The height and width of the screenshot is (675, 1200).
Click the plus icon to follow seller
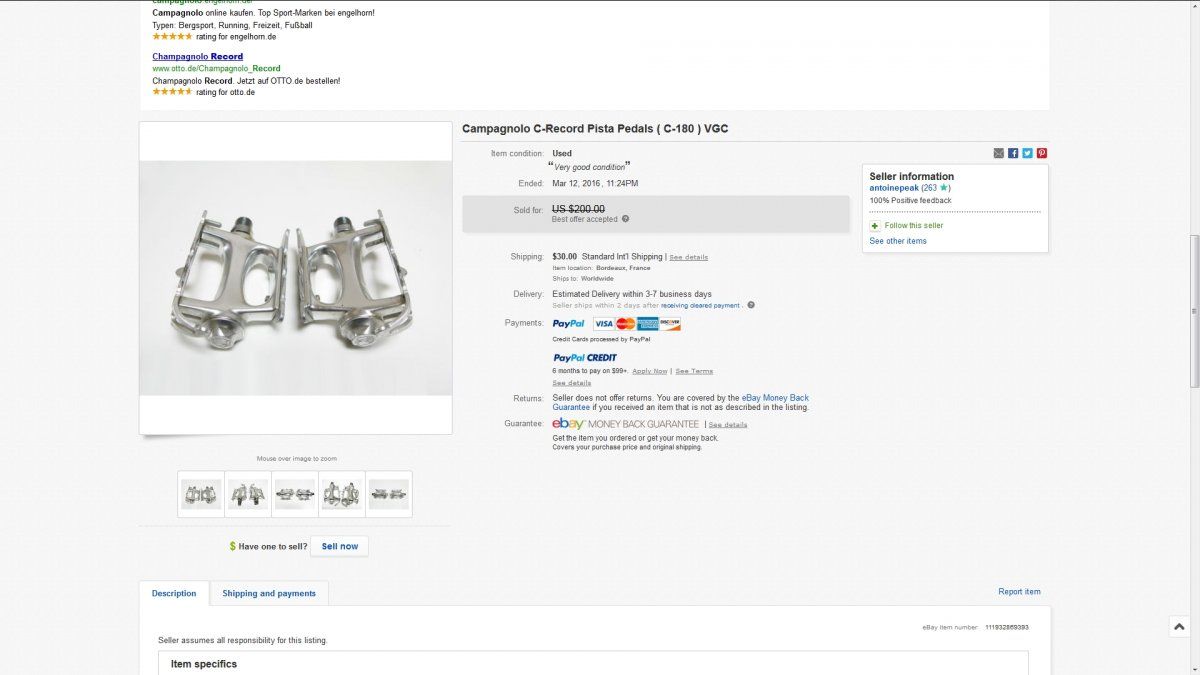coord(875,226)
